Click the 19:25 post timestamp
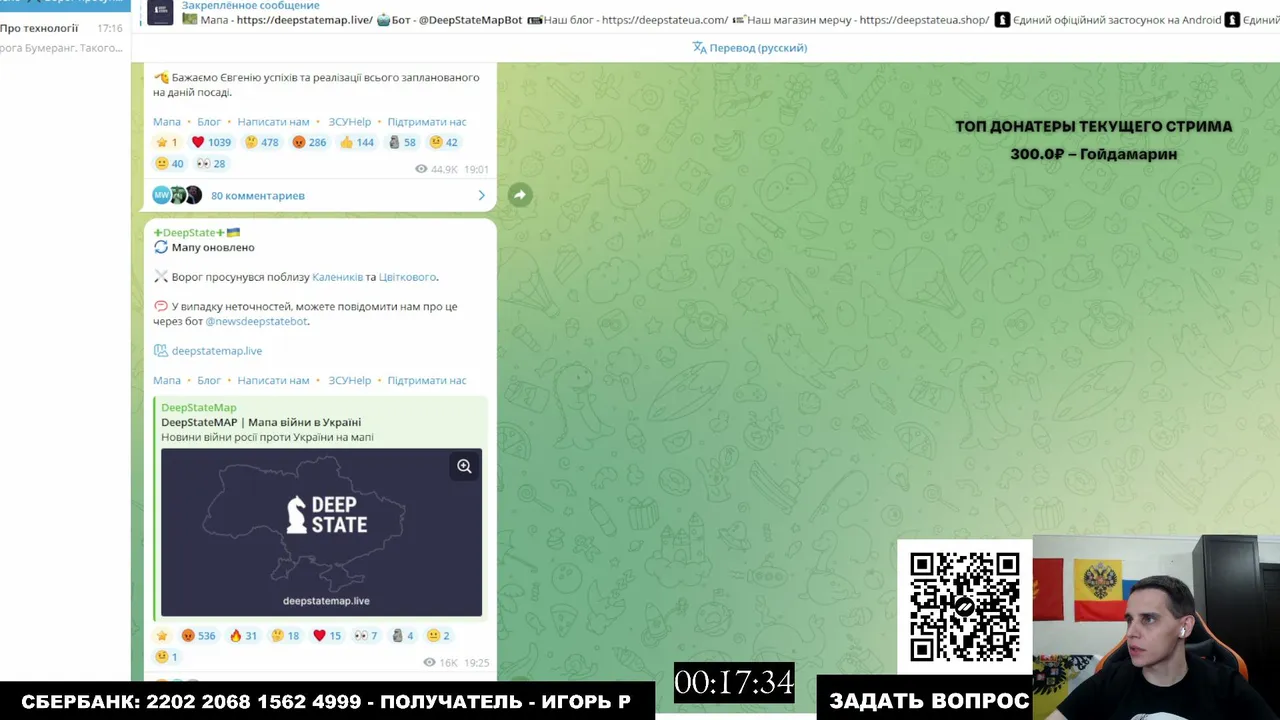This screenshot has width=1280, height=720. [x=476, y=663]
